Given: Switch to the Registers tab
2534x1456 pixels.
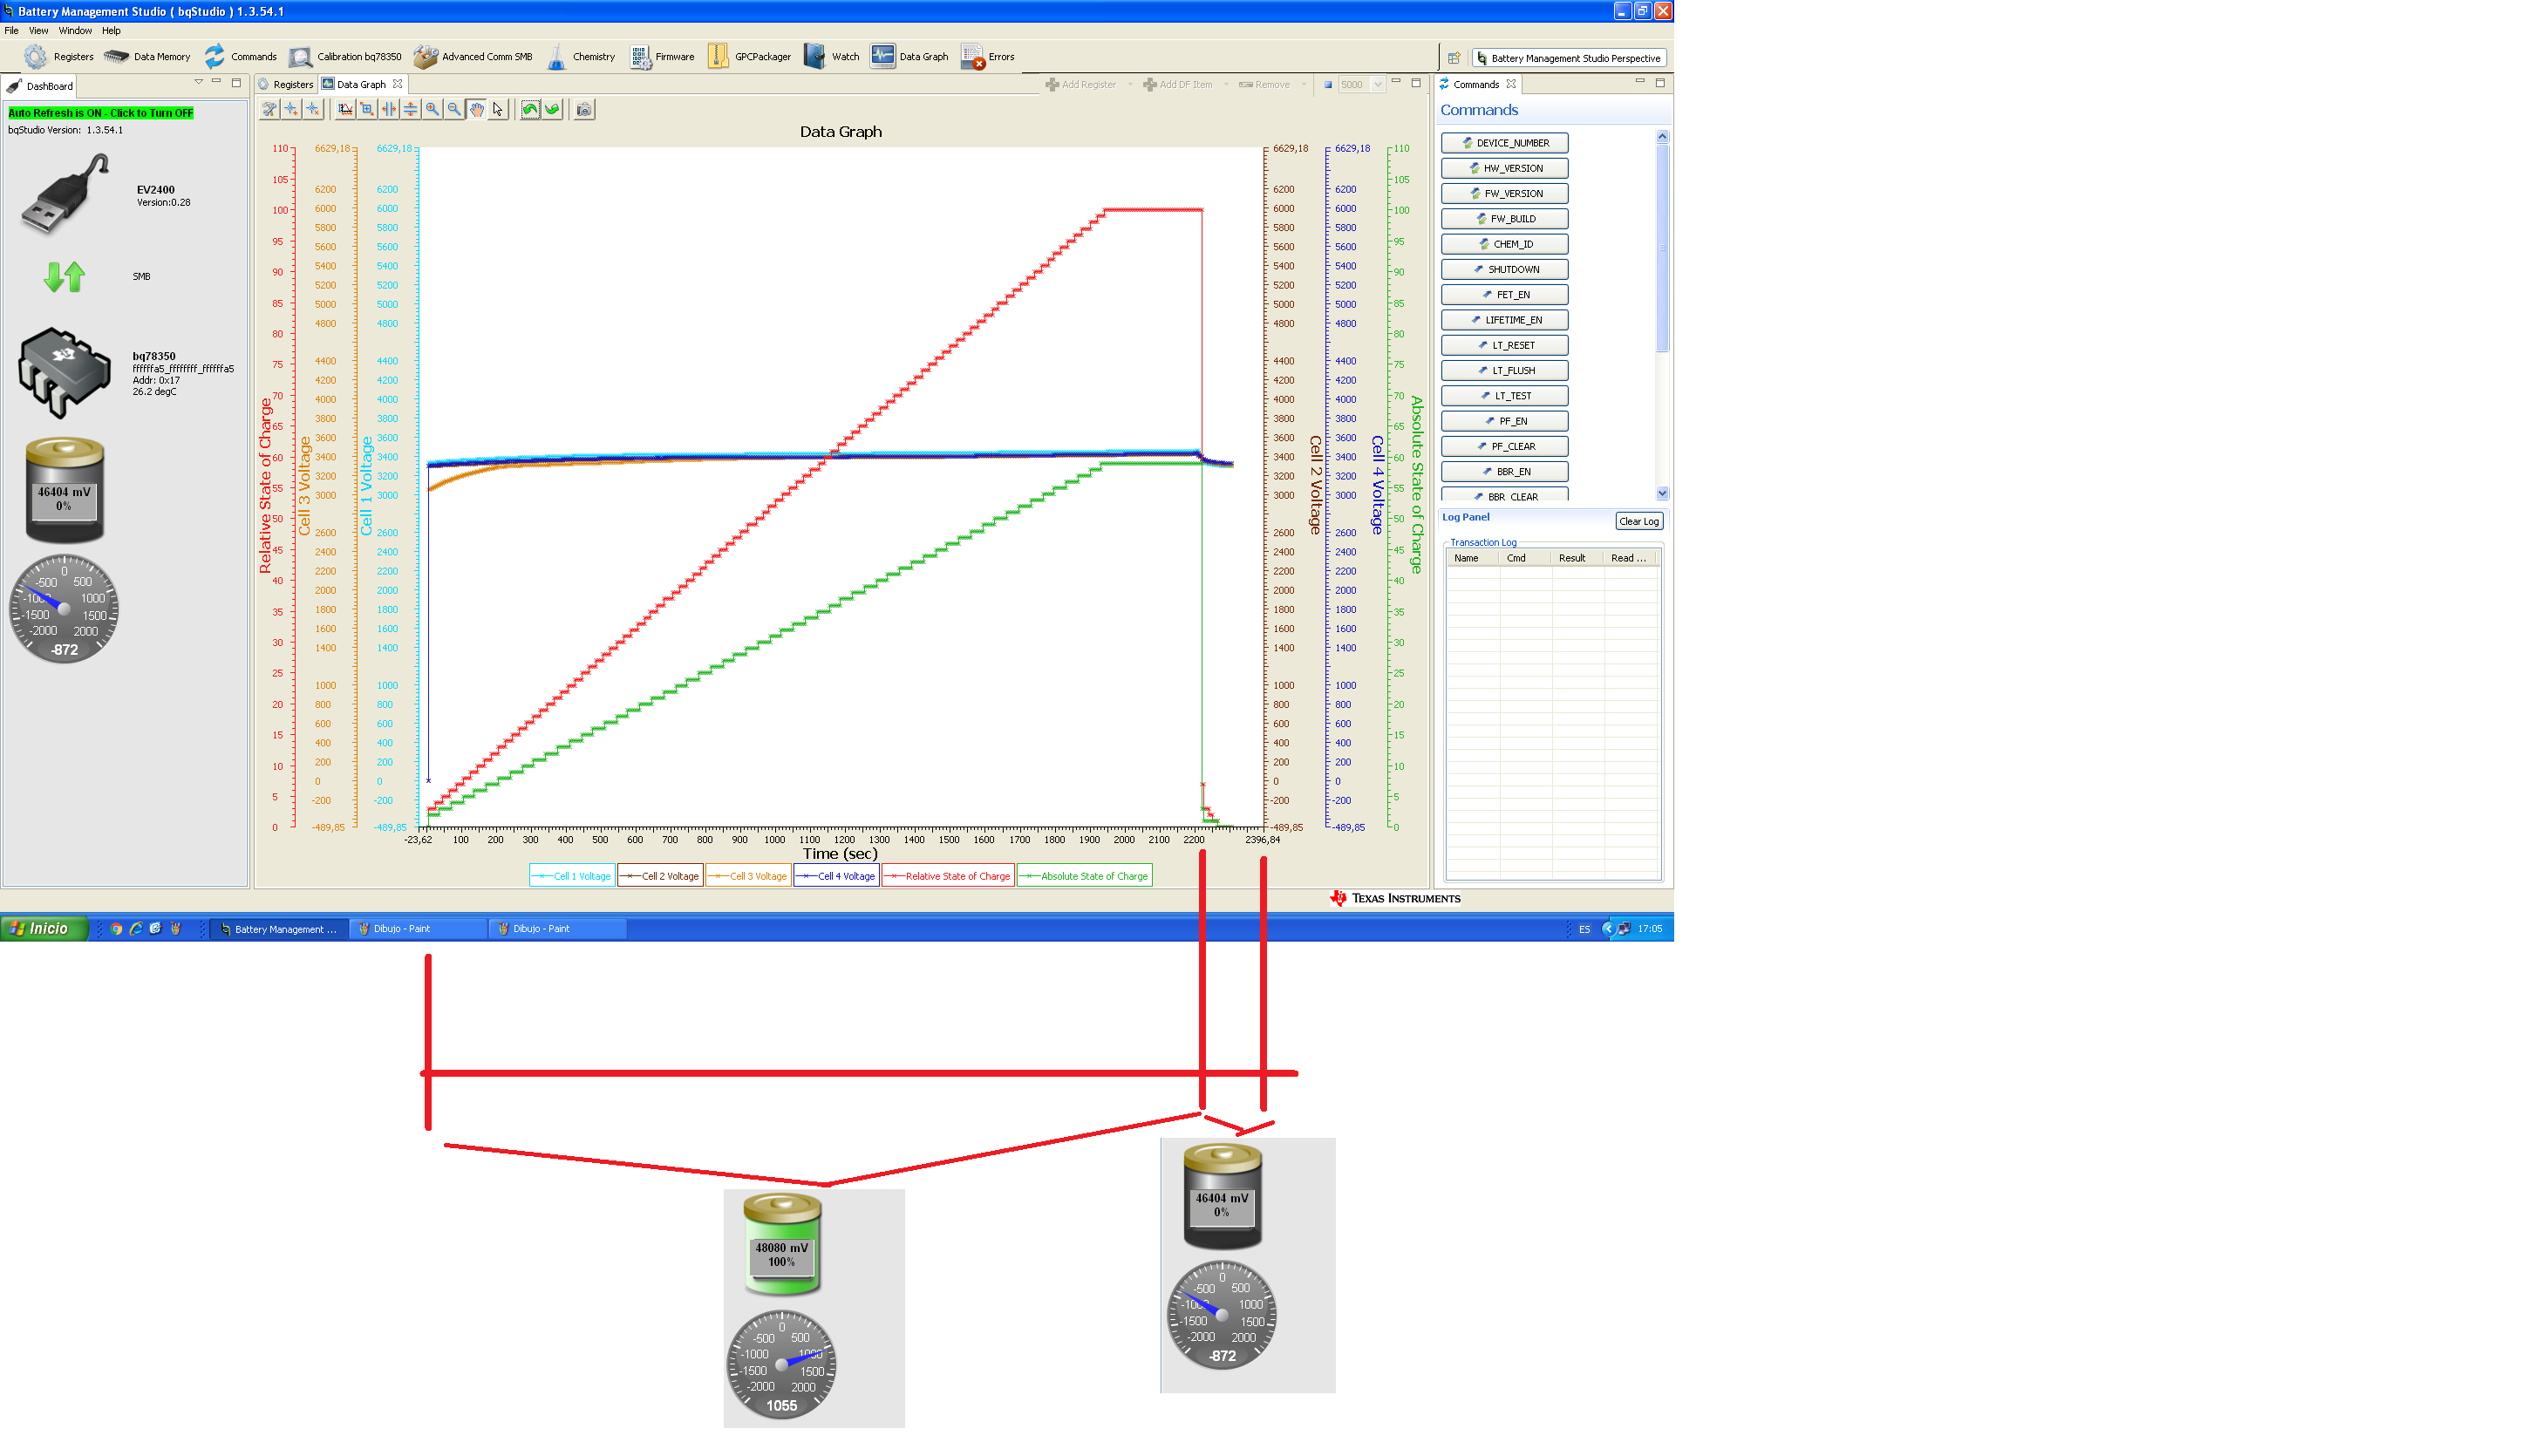Looking at the screenshot, I should tap(286, 85).
